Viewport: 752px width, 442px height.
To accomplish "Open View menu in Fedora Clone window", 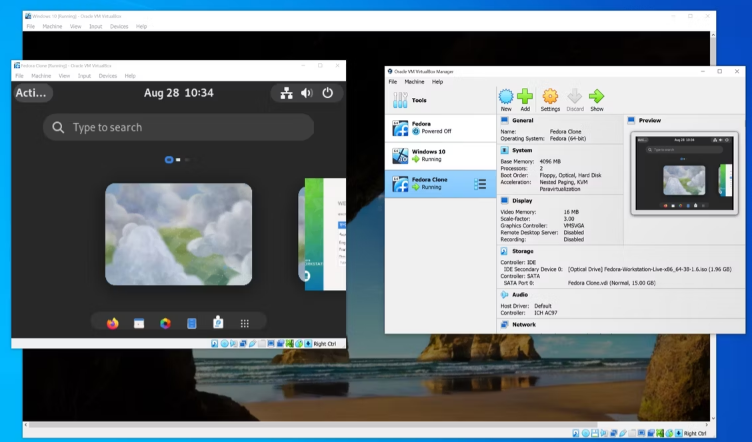I will coord(64,76).
